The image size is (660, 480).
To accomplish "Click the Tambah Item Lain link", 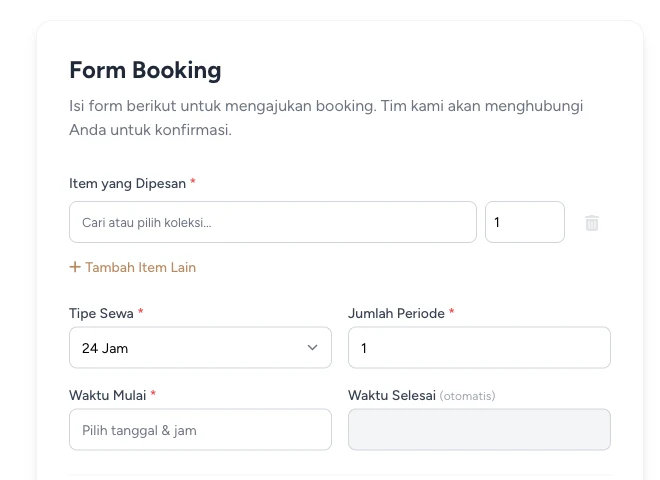I will coord(133,267).
